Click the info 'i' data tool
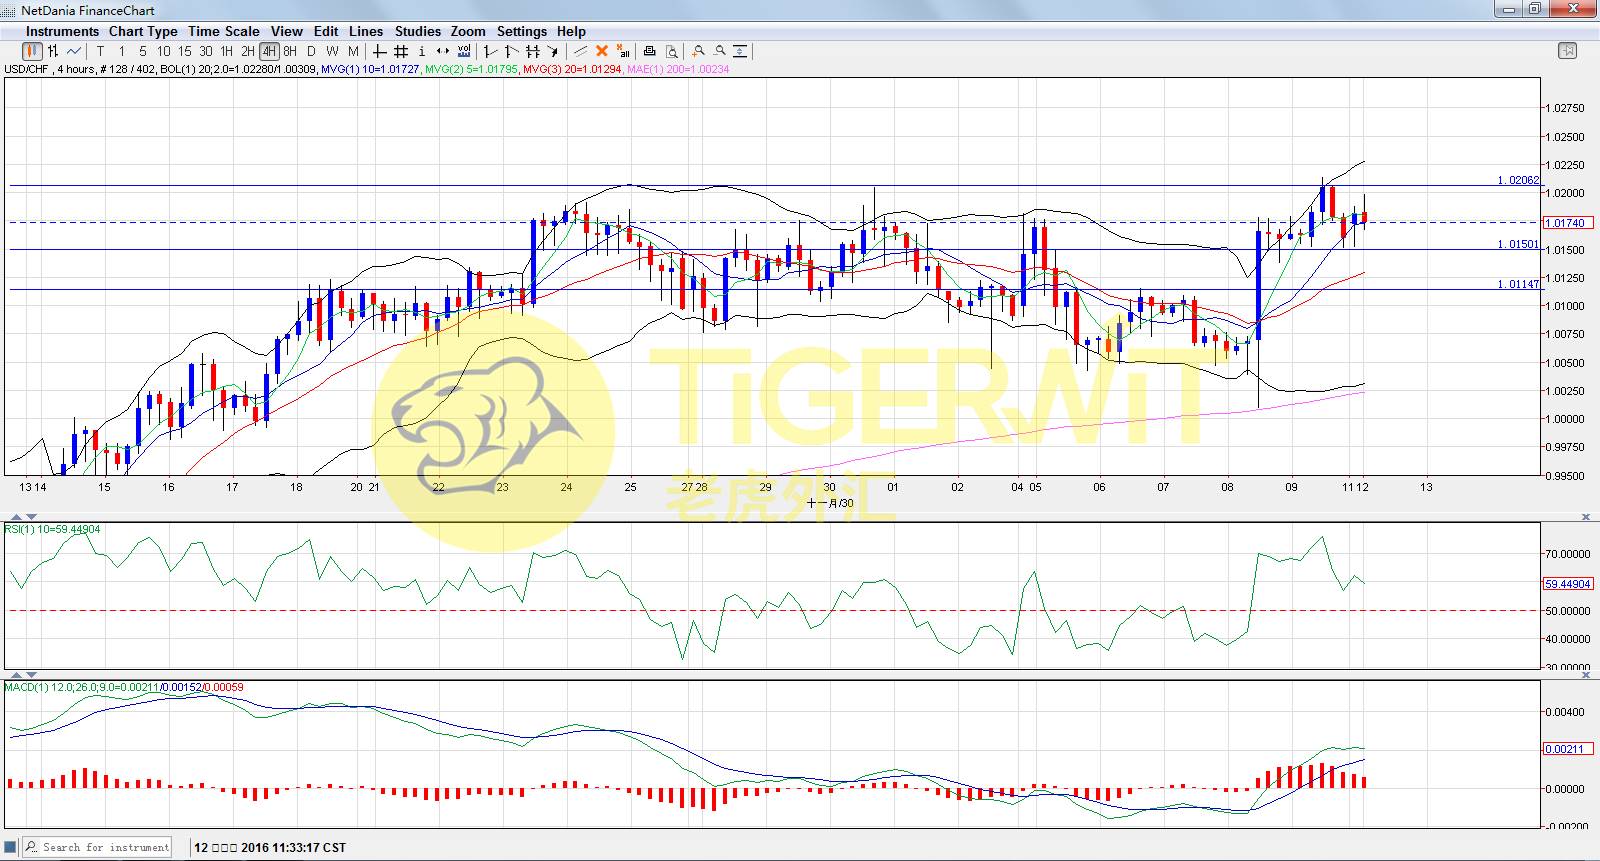This screenshot has width=1600, height=861. tap(421, 51)
